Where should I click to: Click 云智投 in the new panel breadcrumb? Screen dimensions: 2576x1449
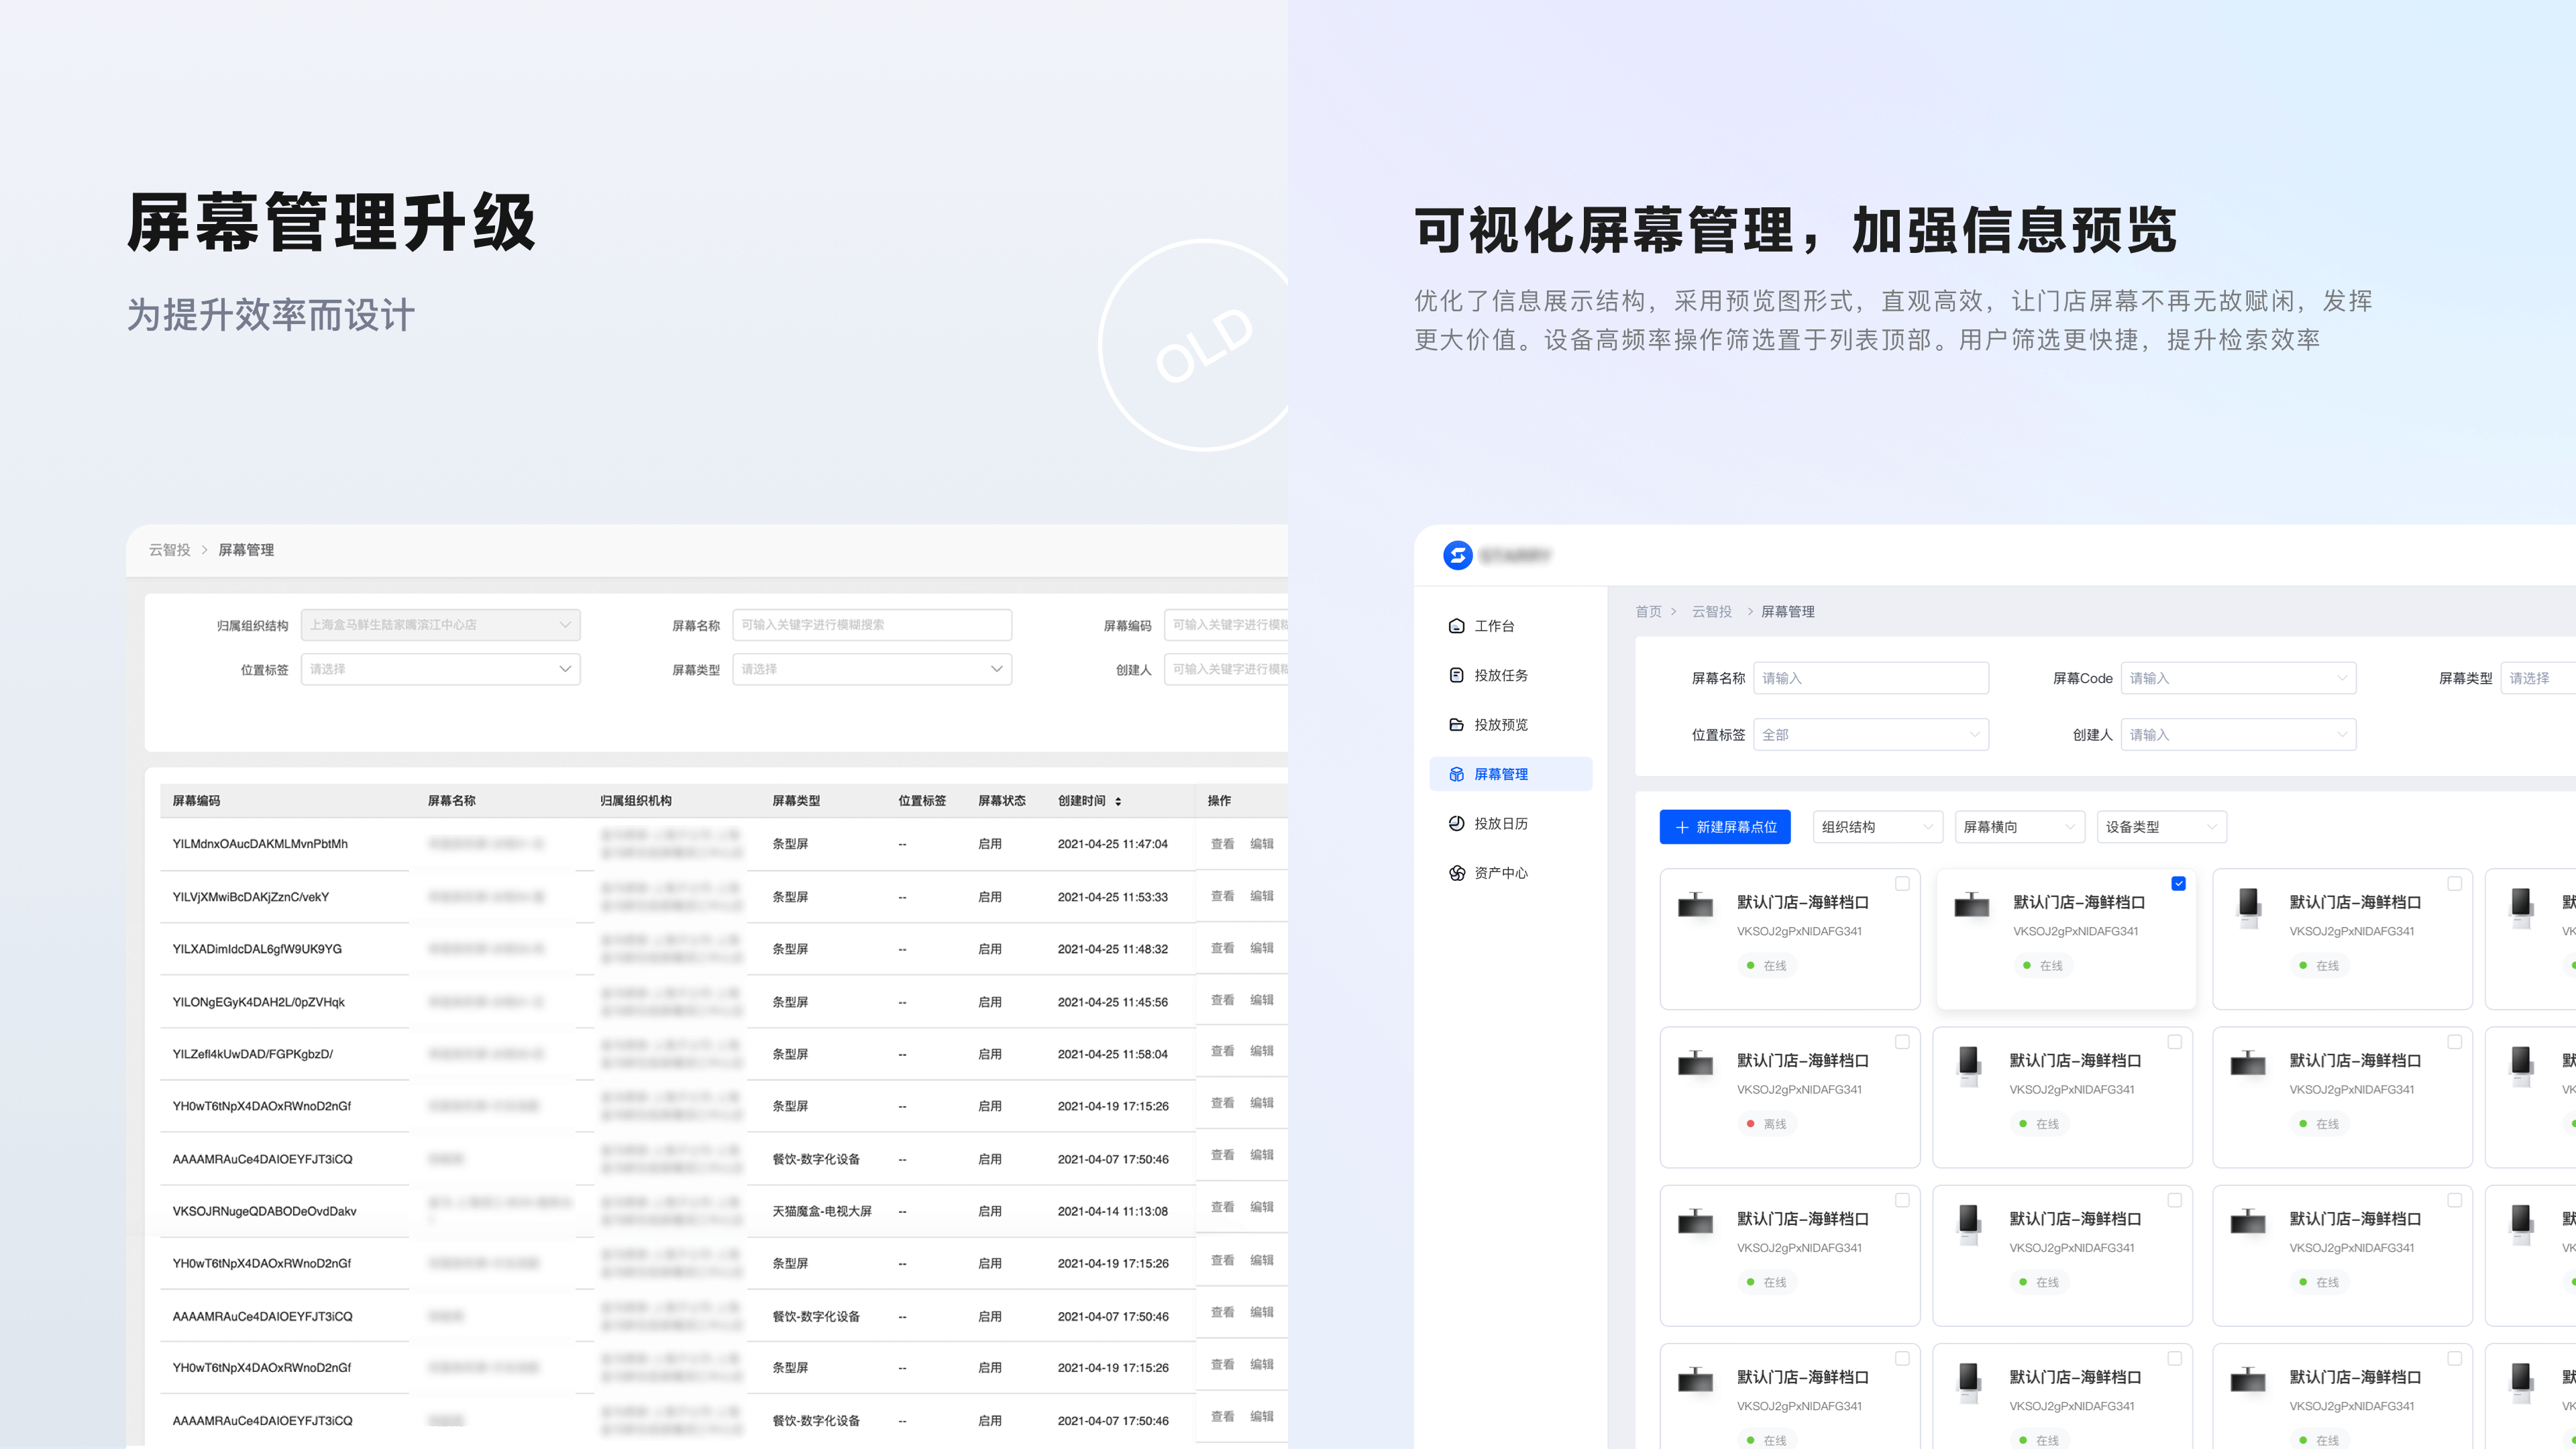[x=1711, y=611]
